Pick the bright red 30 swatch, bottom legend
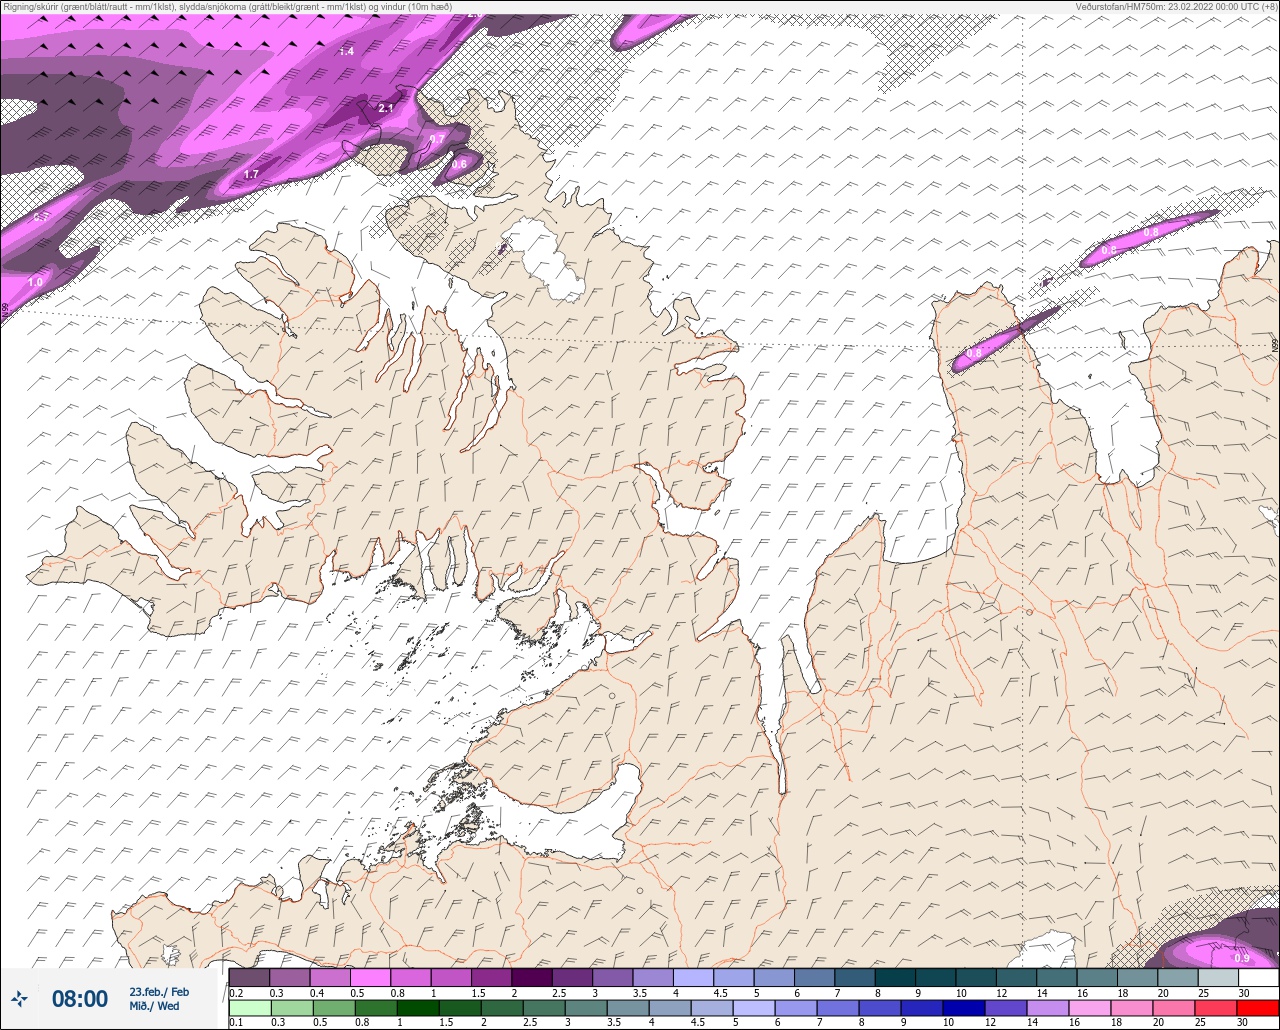Screen dimensions: 1280x1030 click(x=1258, y=1008)
